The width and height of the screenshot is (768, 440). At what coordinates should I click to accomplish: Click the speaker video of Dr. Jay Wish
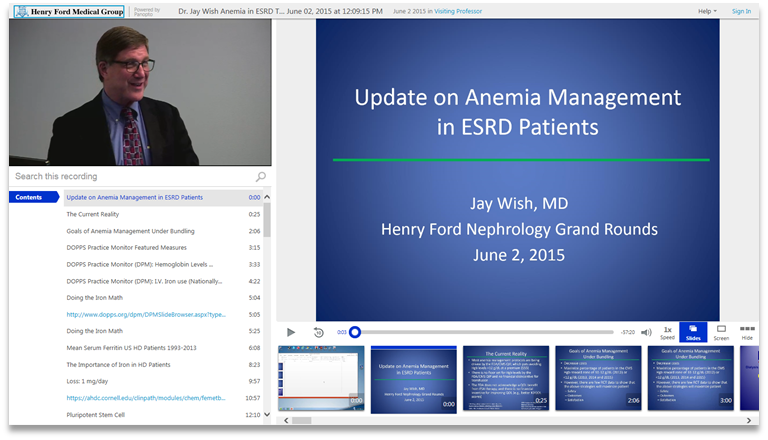[x=140, y=92]
